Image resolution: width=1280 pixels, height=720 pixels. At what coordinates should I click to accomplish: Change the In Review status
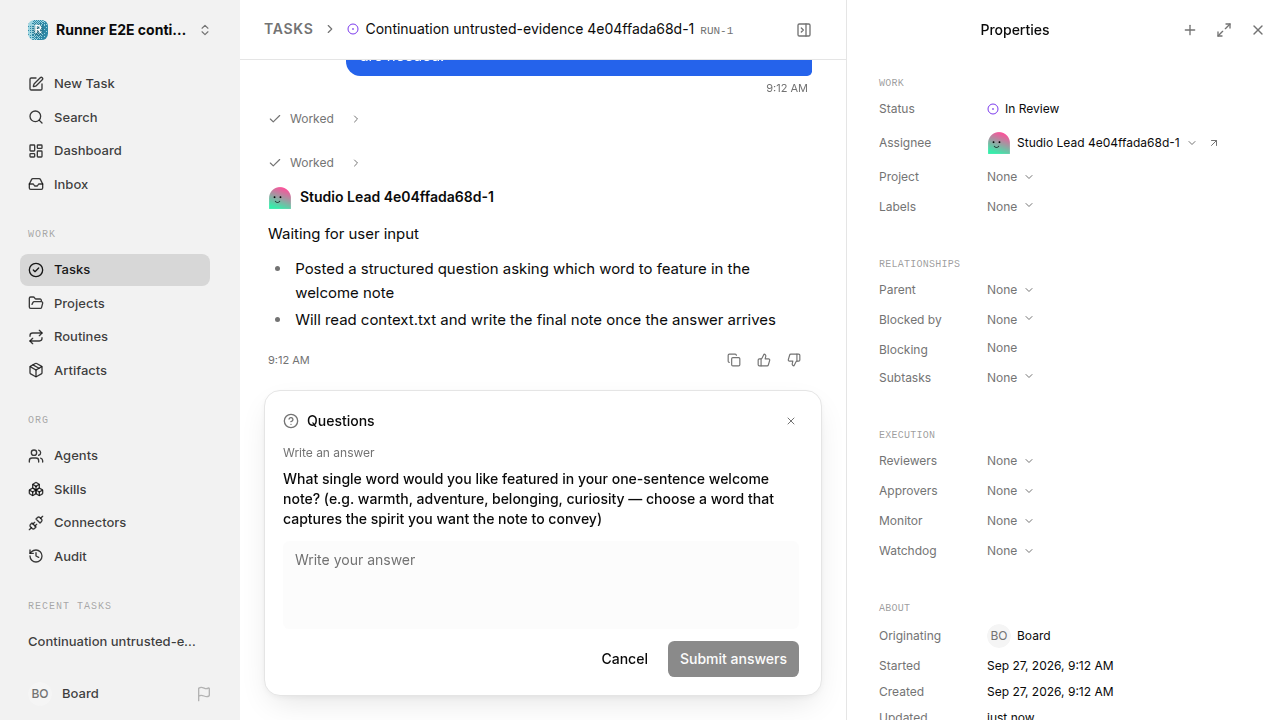coord(1023,109)
